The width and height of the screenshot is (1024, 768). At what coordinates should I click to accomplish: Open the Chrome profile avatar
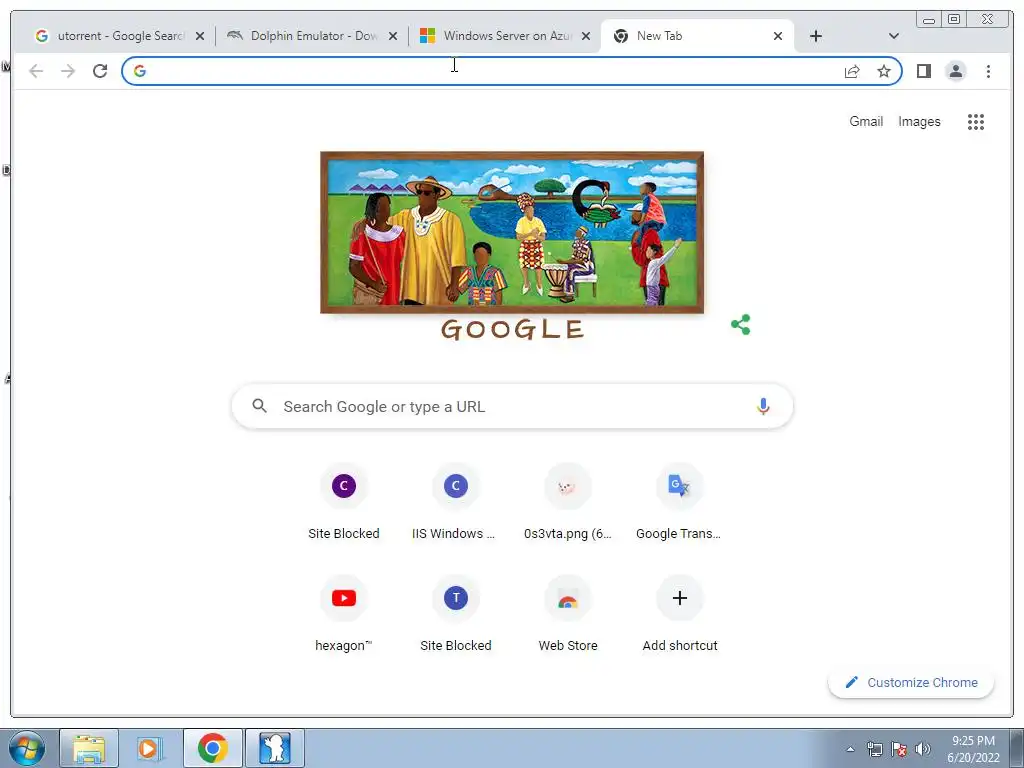955,71
